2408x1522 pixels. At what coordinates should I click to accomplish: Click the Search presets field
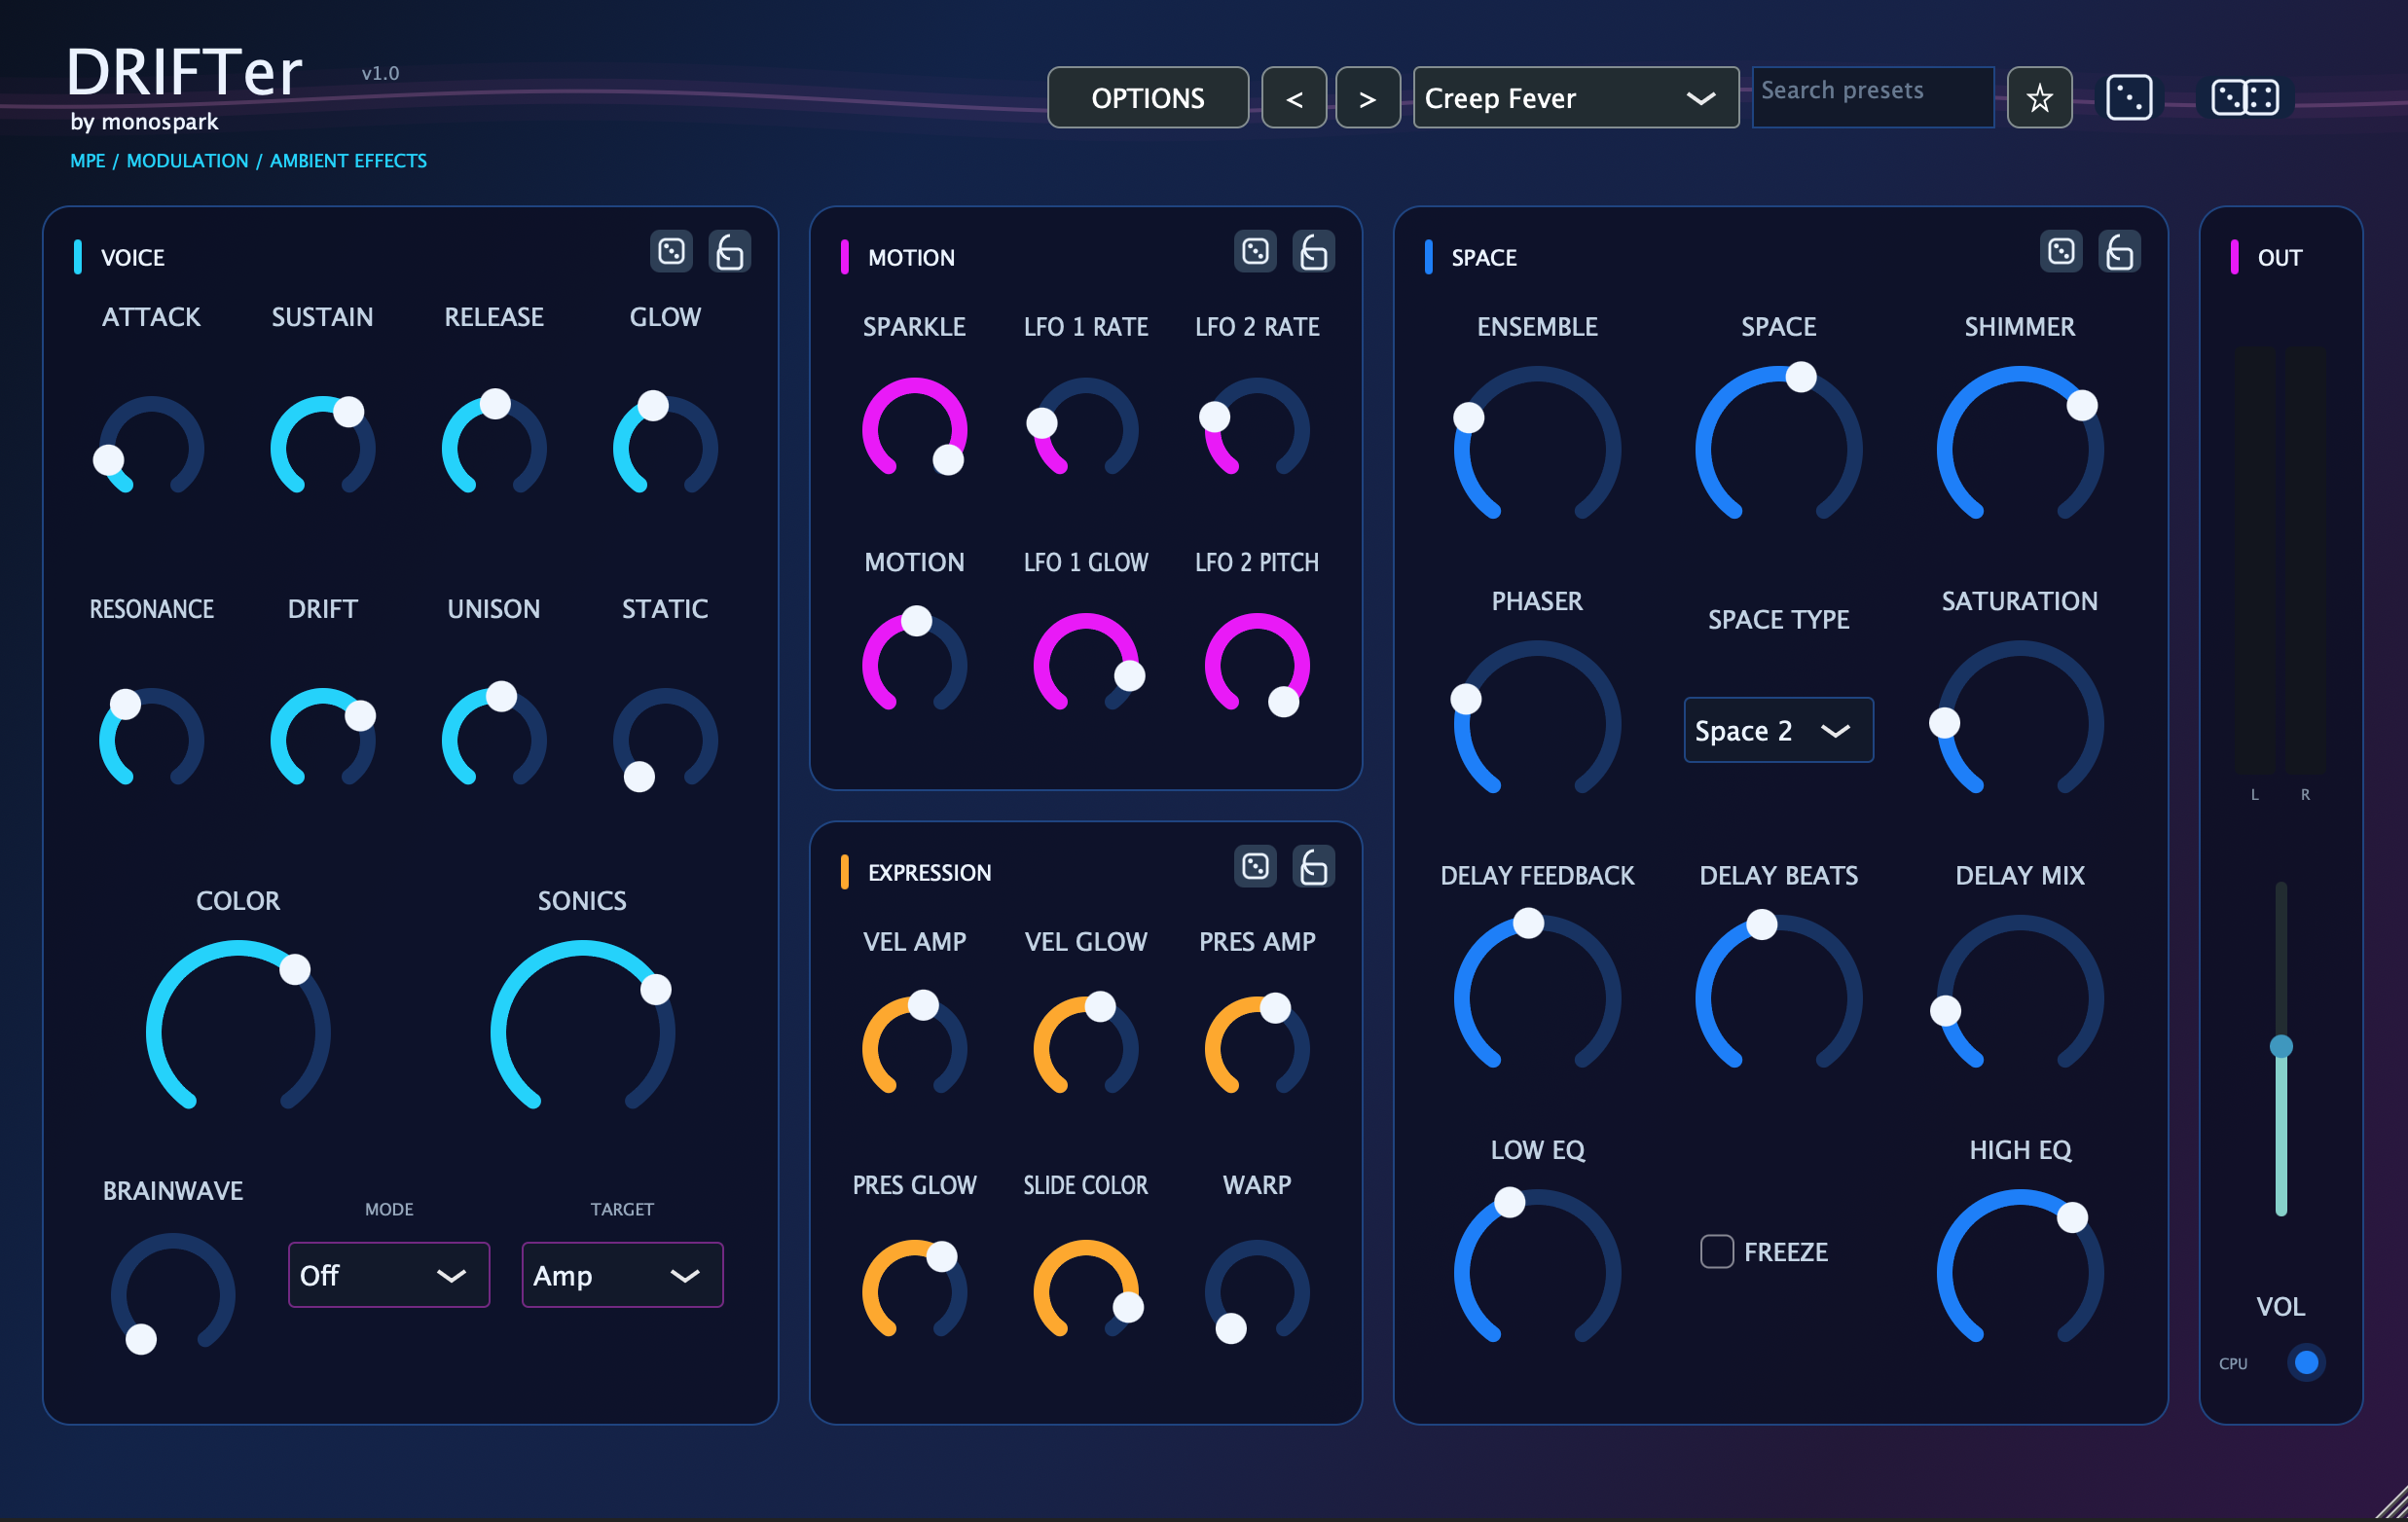[1873, 97]
